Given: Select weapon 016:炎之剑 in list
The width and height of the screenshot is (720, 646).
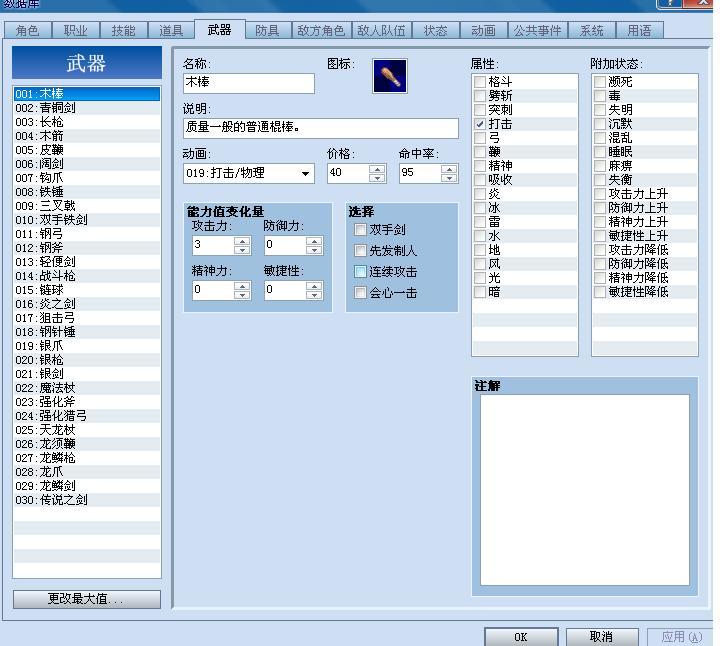Looking at the screenshot, I should [87, 304].
